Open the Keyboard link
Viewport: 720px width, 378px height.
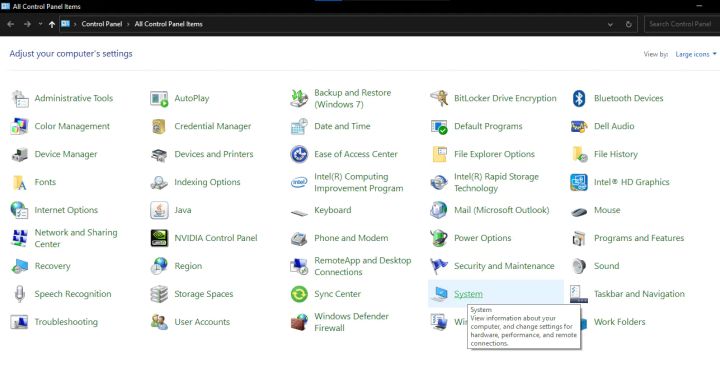click(332, 210)
